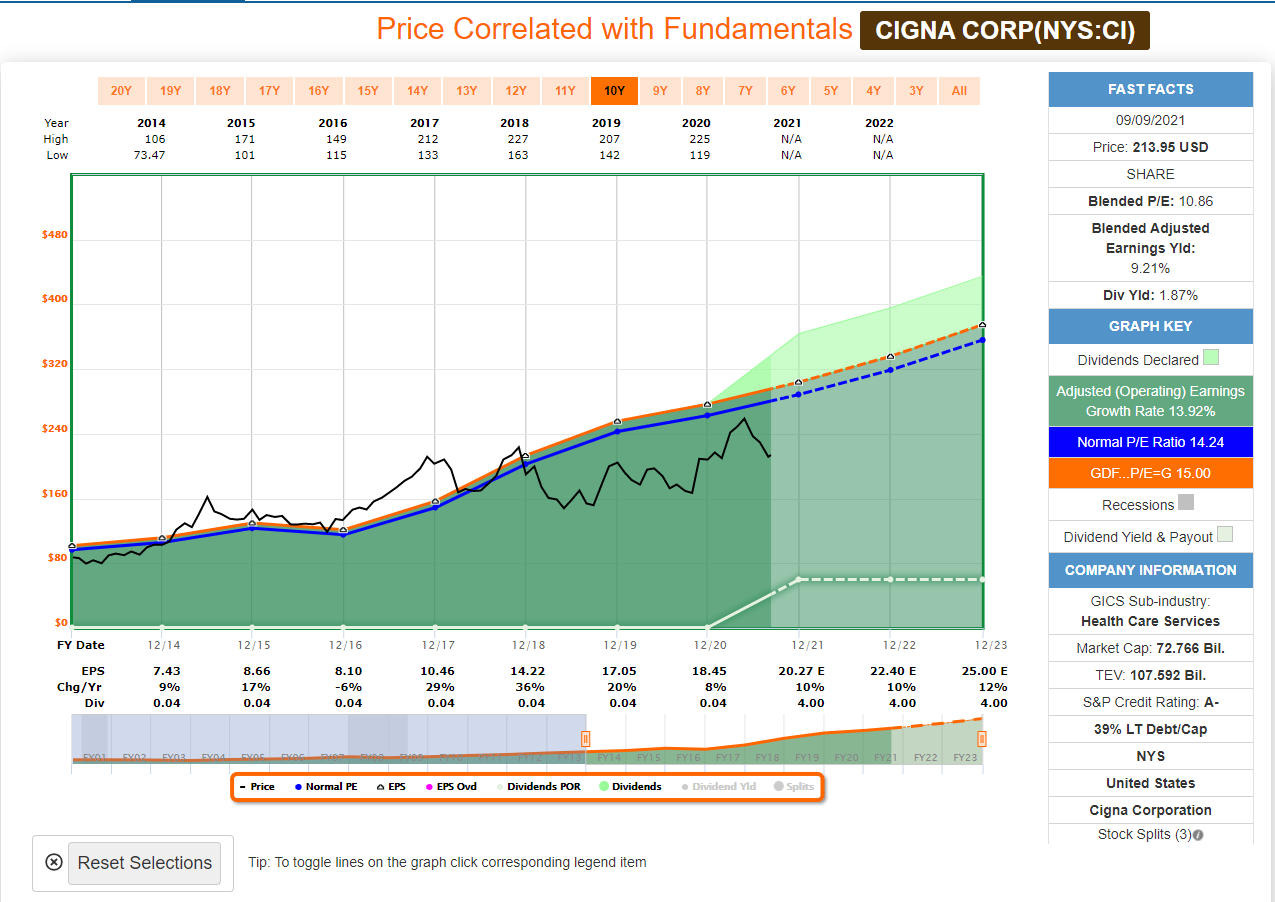Click the 09/09/2021 date text

pyautogui.click(x=1150, y=119)
